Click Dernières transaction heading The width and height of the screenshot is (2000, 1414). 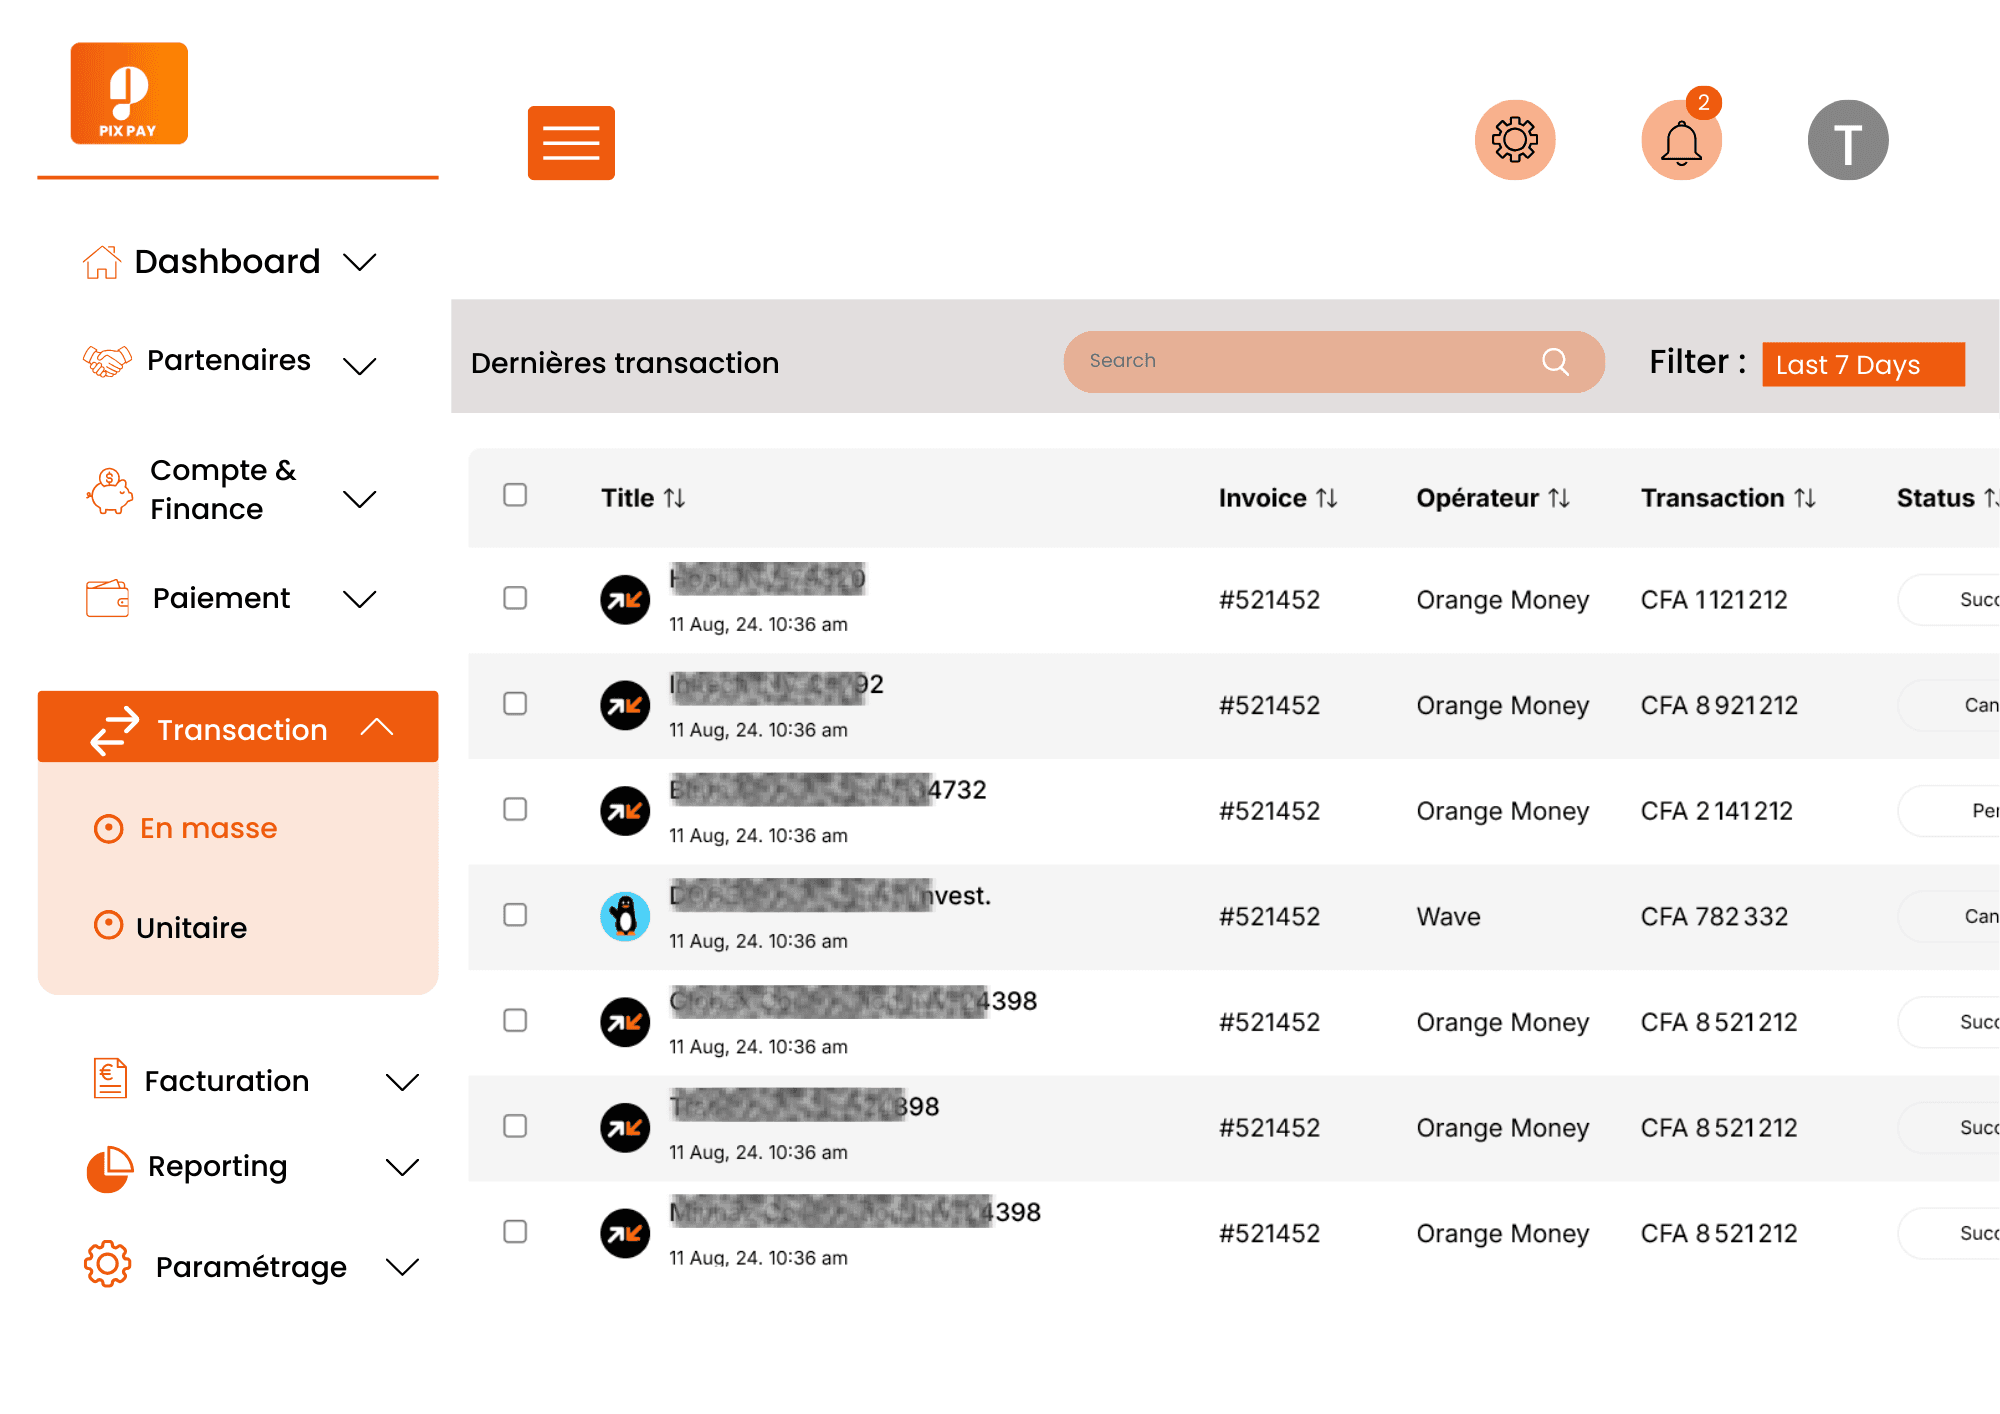tap(625, 363)
